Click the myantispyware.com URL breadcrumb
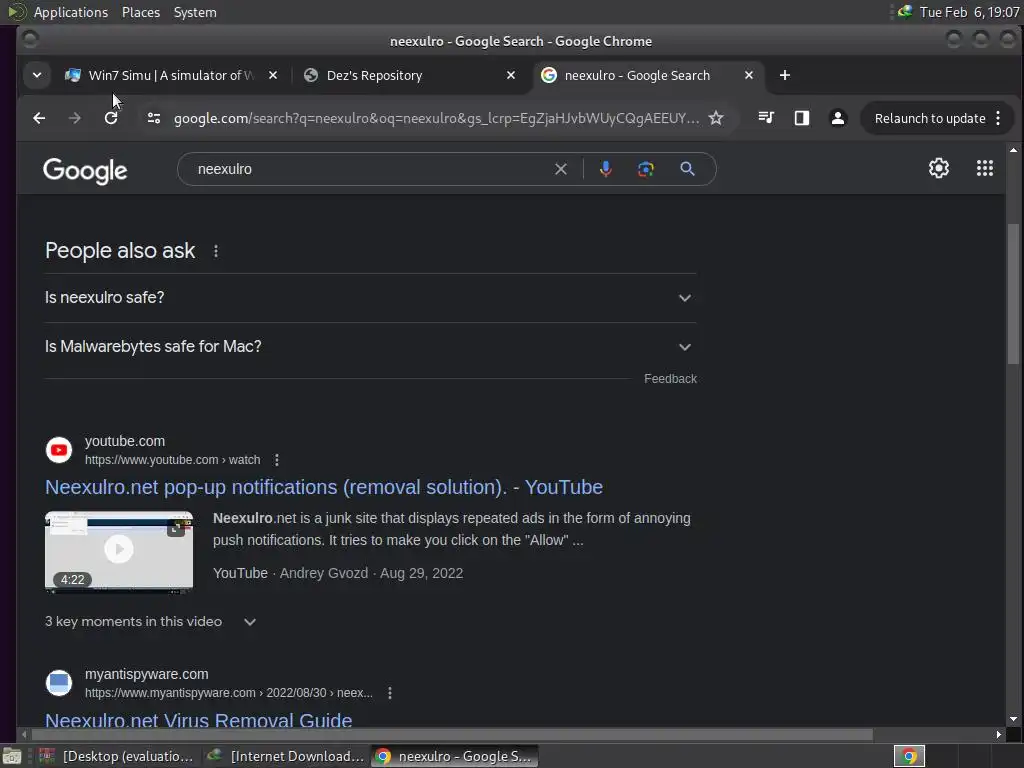This screenshot has height=768, width=1024. [229, 693]
